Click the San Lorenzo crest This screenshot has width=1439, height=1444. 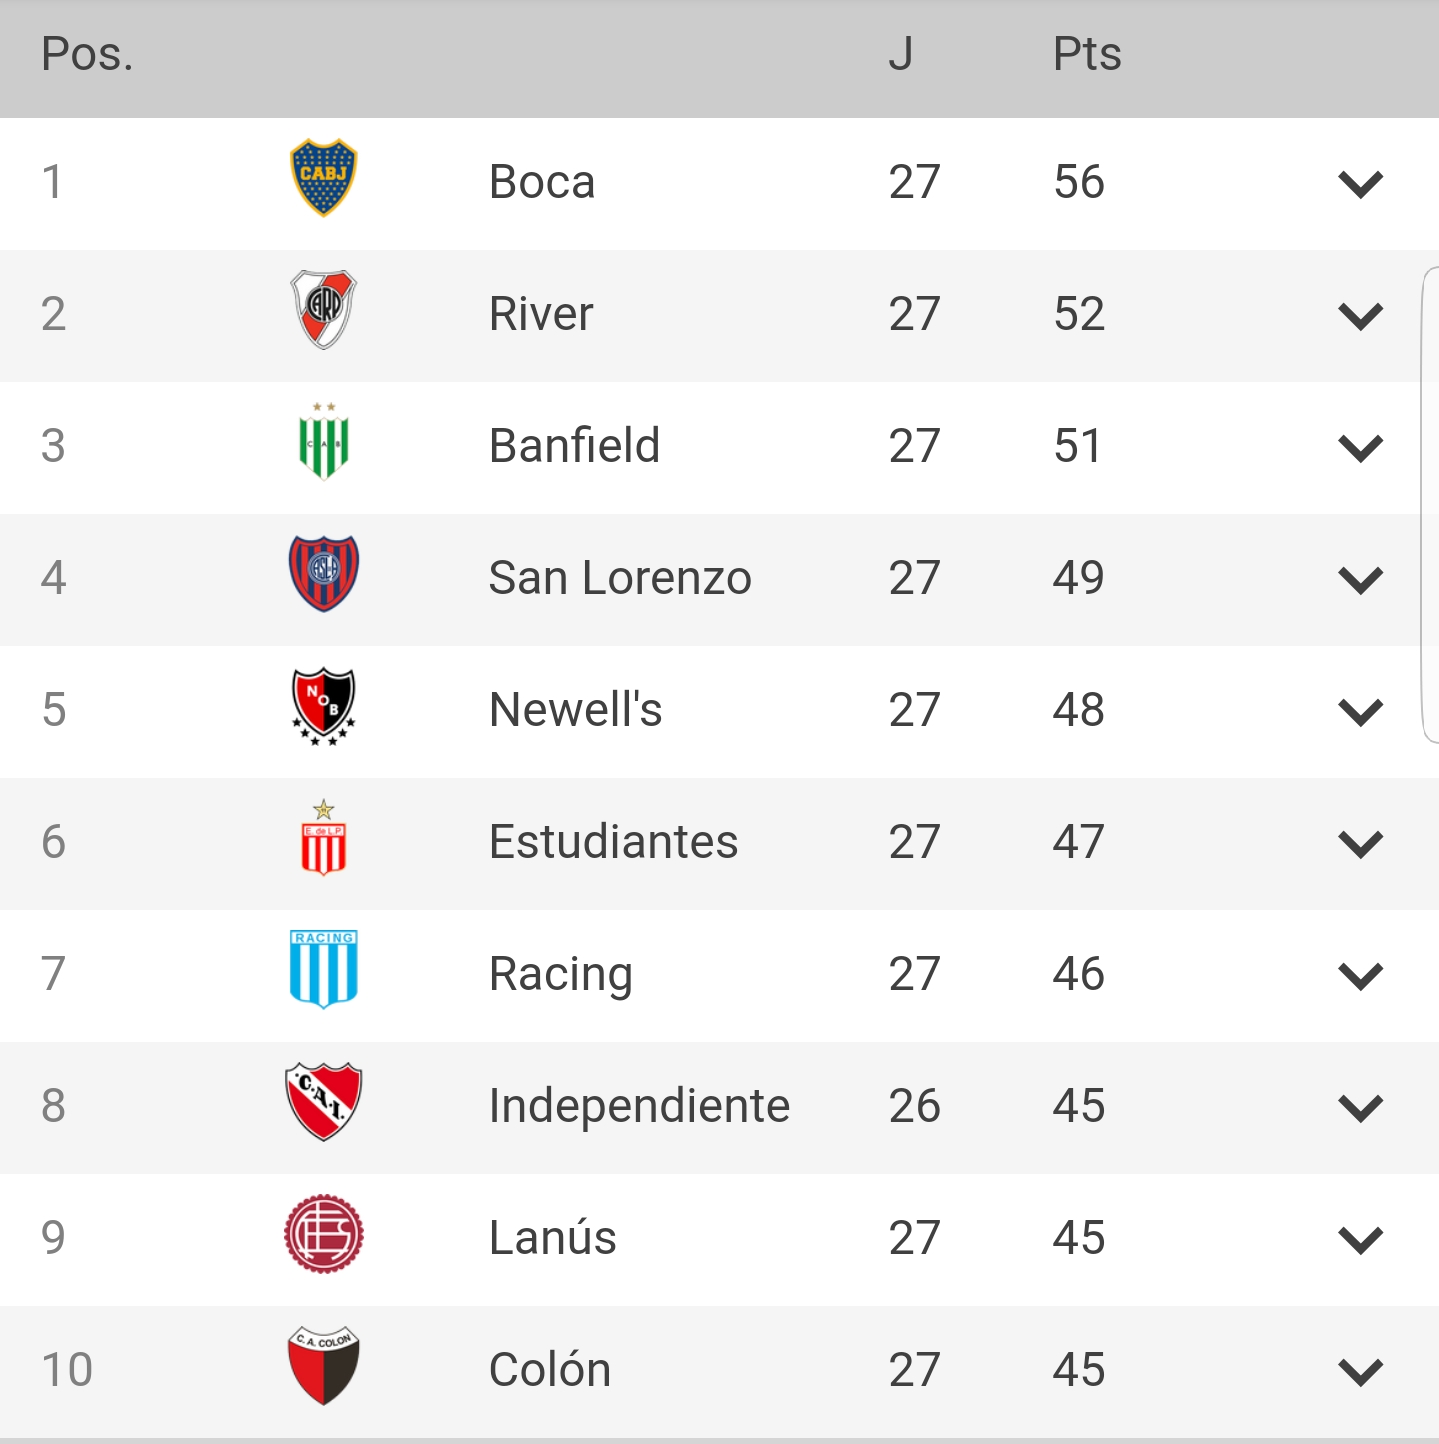click(x=323, y=574)
